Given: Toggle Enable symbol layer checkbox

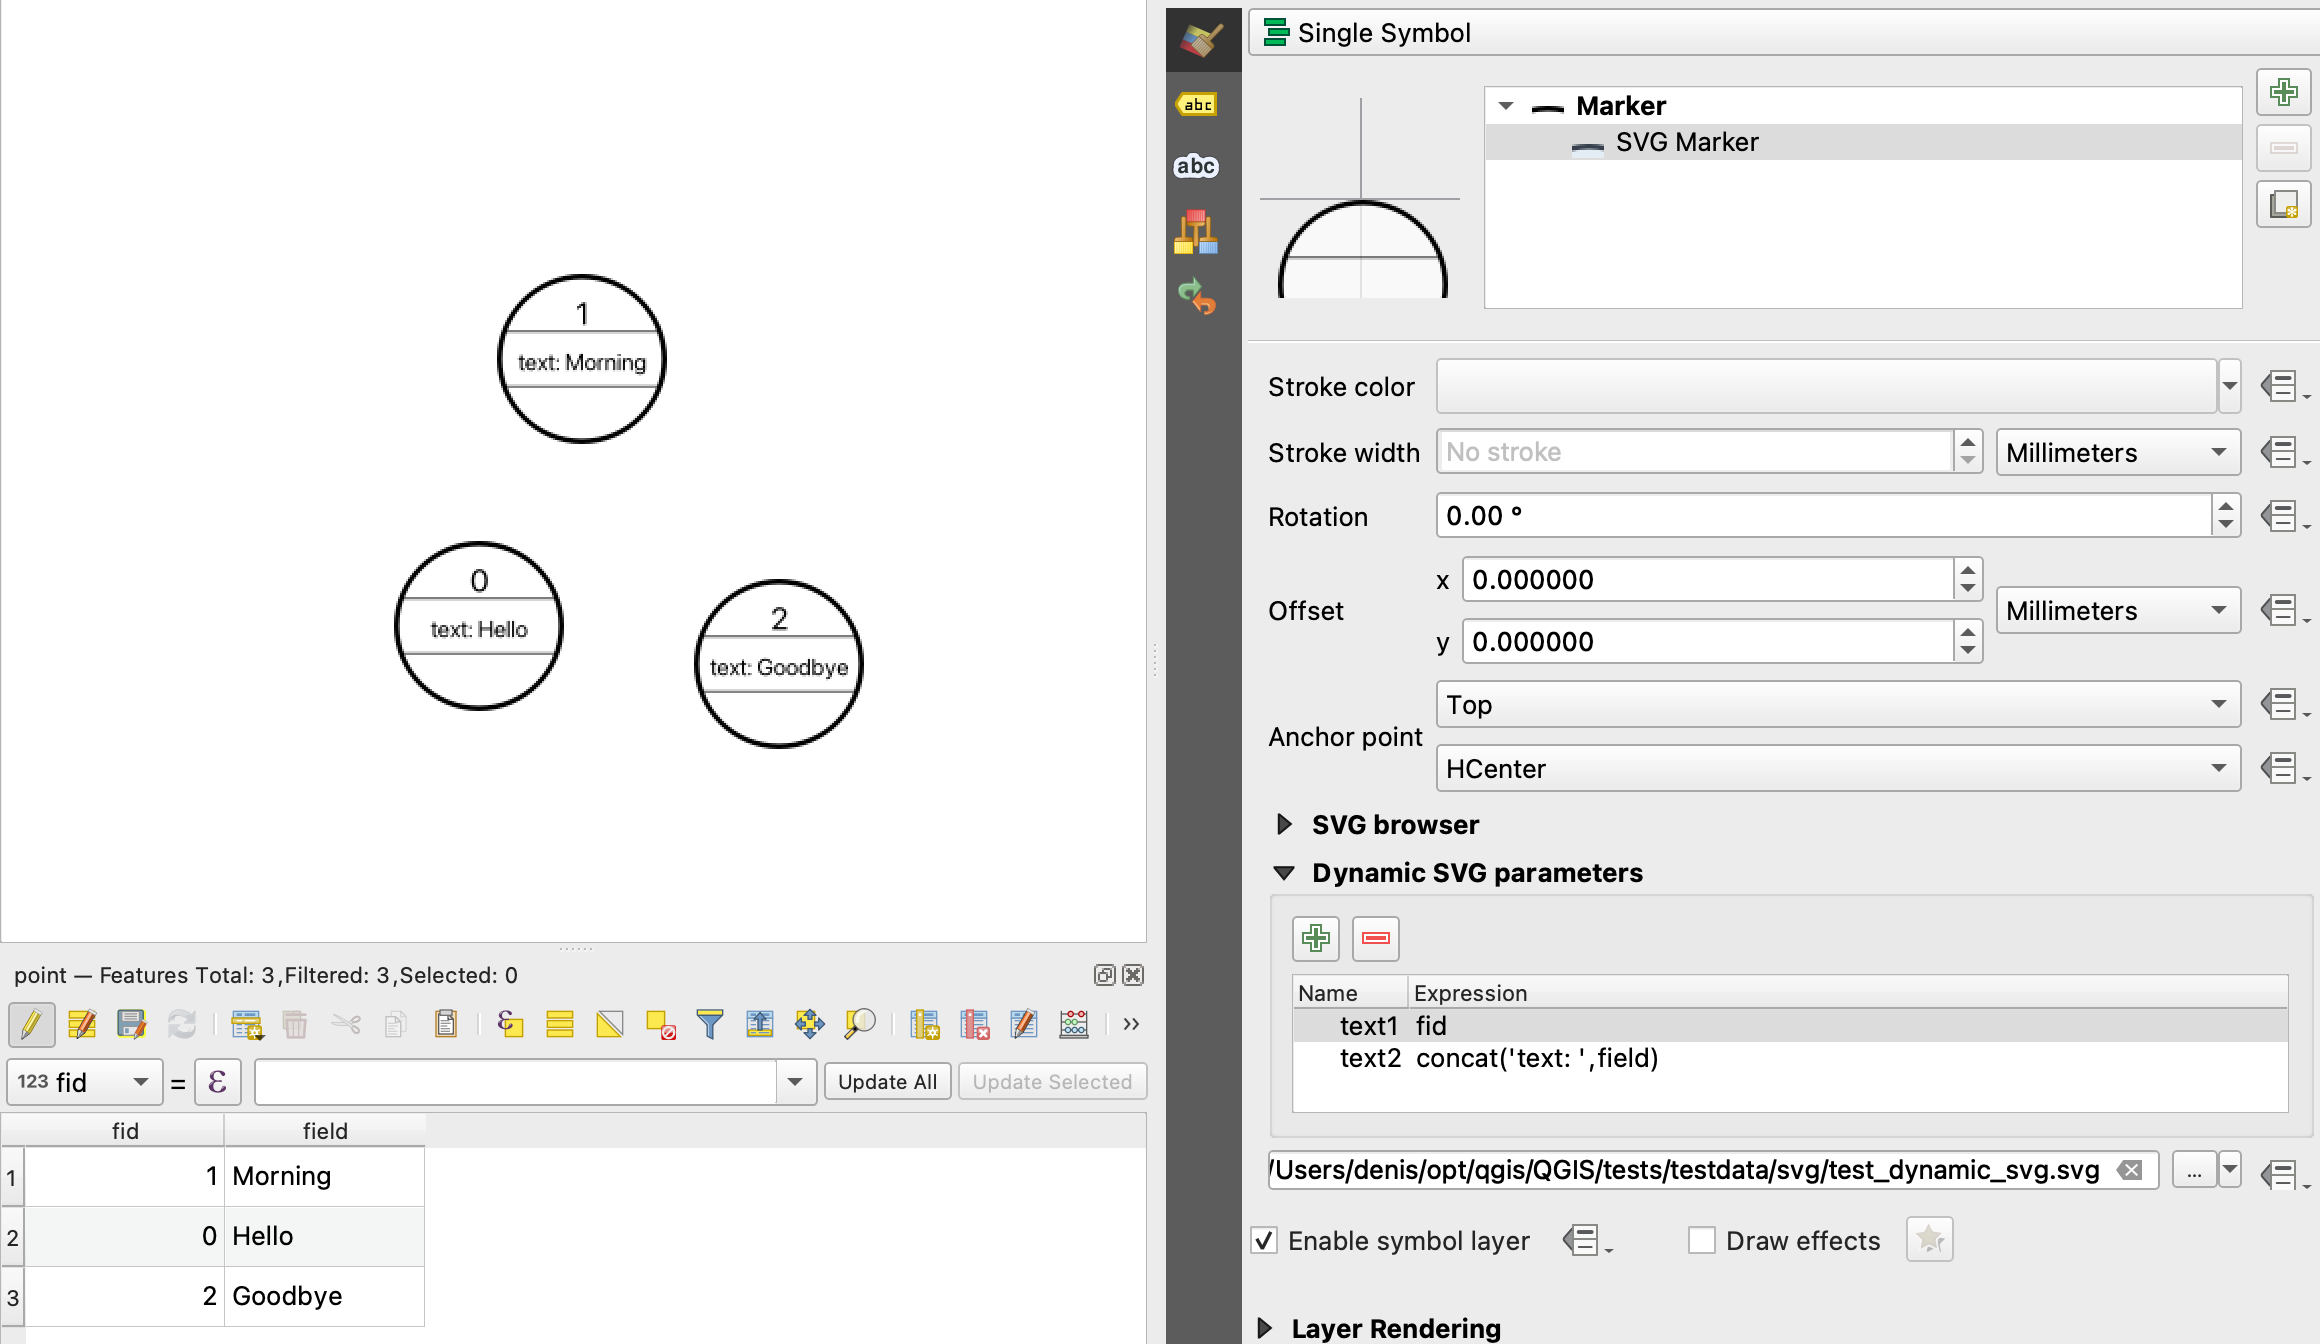Looking at the screenshot, I should [x=1269, y=1240].
